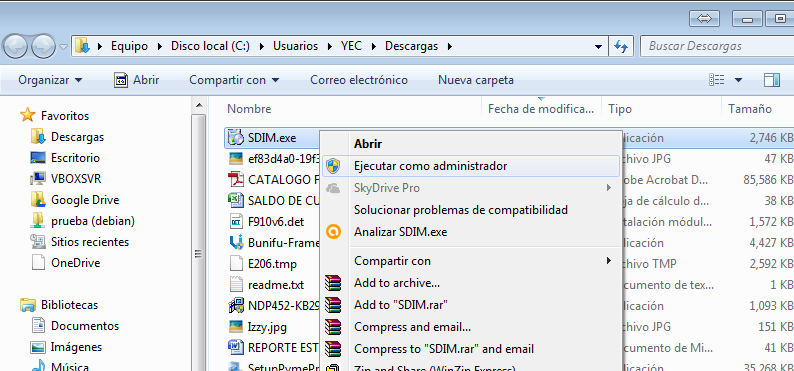The image size is (794, 371).
Task: Click Disco local (C:) in the breadcrumb
Action: (x=210, y=46)
